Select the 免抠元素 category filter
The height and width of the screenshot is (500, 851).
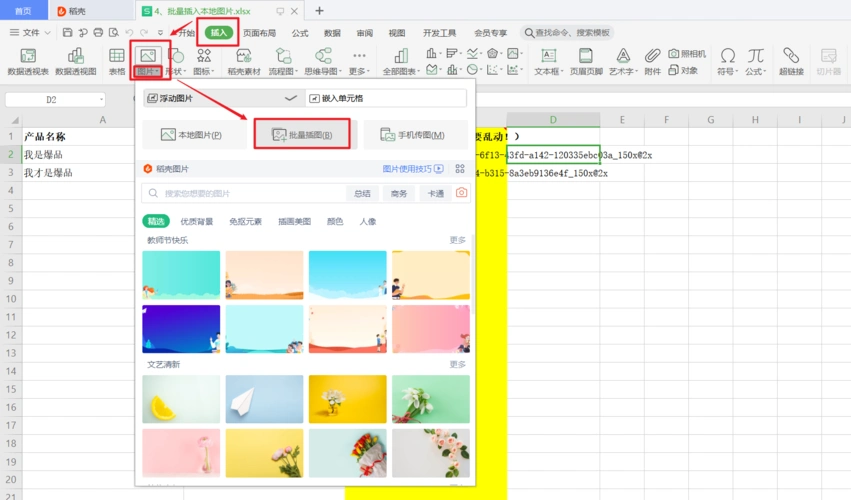(245, 221)
